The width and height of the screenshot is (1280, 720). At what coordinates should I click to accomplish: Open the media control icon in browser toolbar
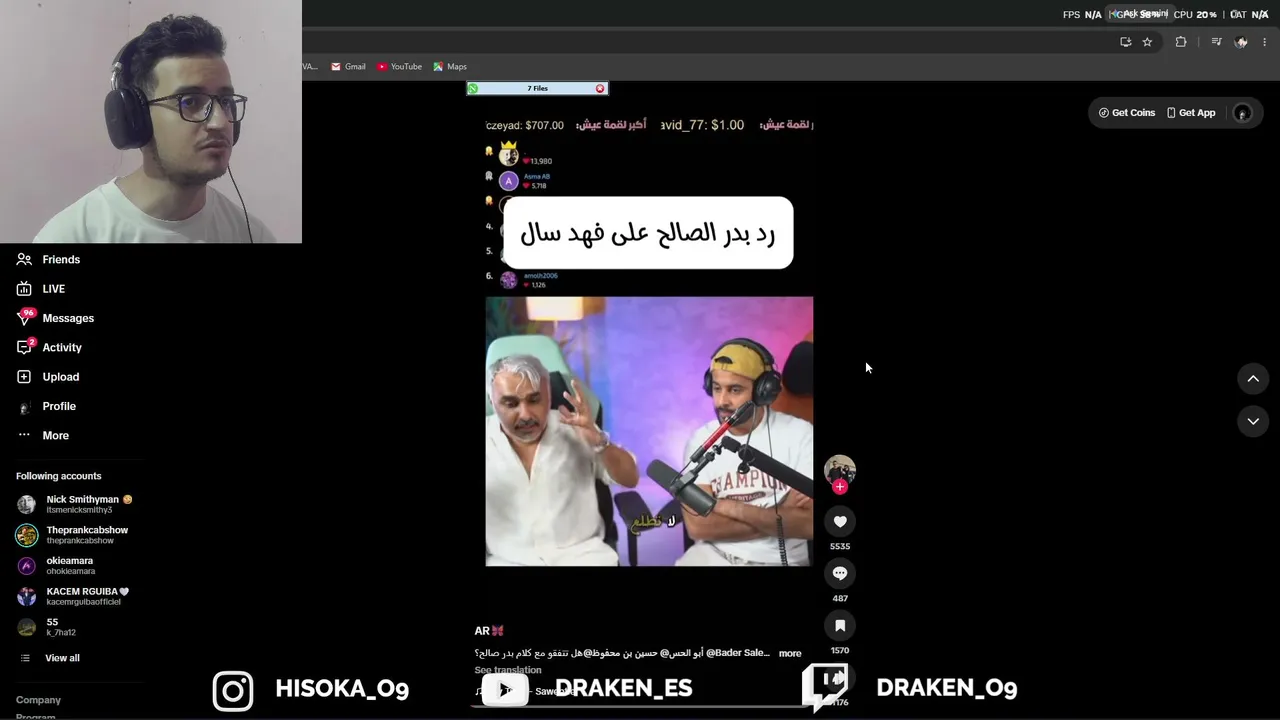pos(1216,42)
